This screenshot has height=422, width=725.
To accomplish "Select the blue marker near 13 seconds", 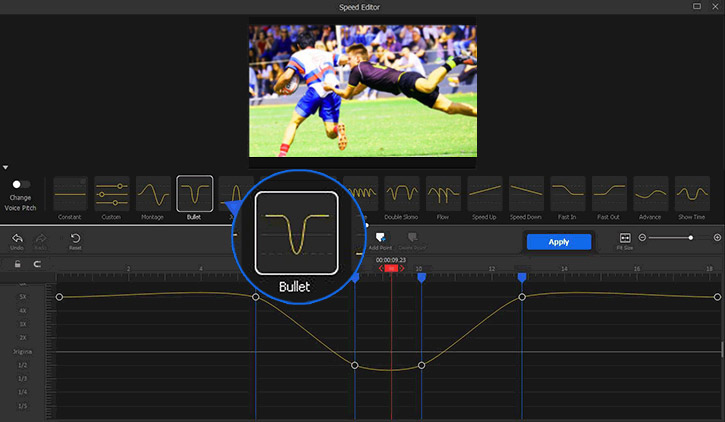I will (522, 277).
